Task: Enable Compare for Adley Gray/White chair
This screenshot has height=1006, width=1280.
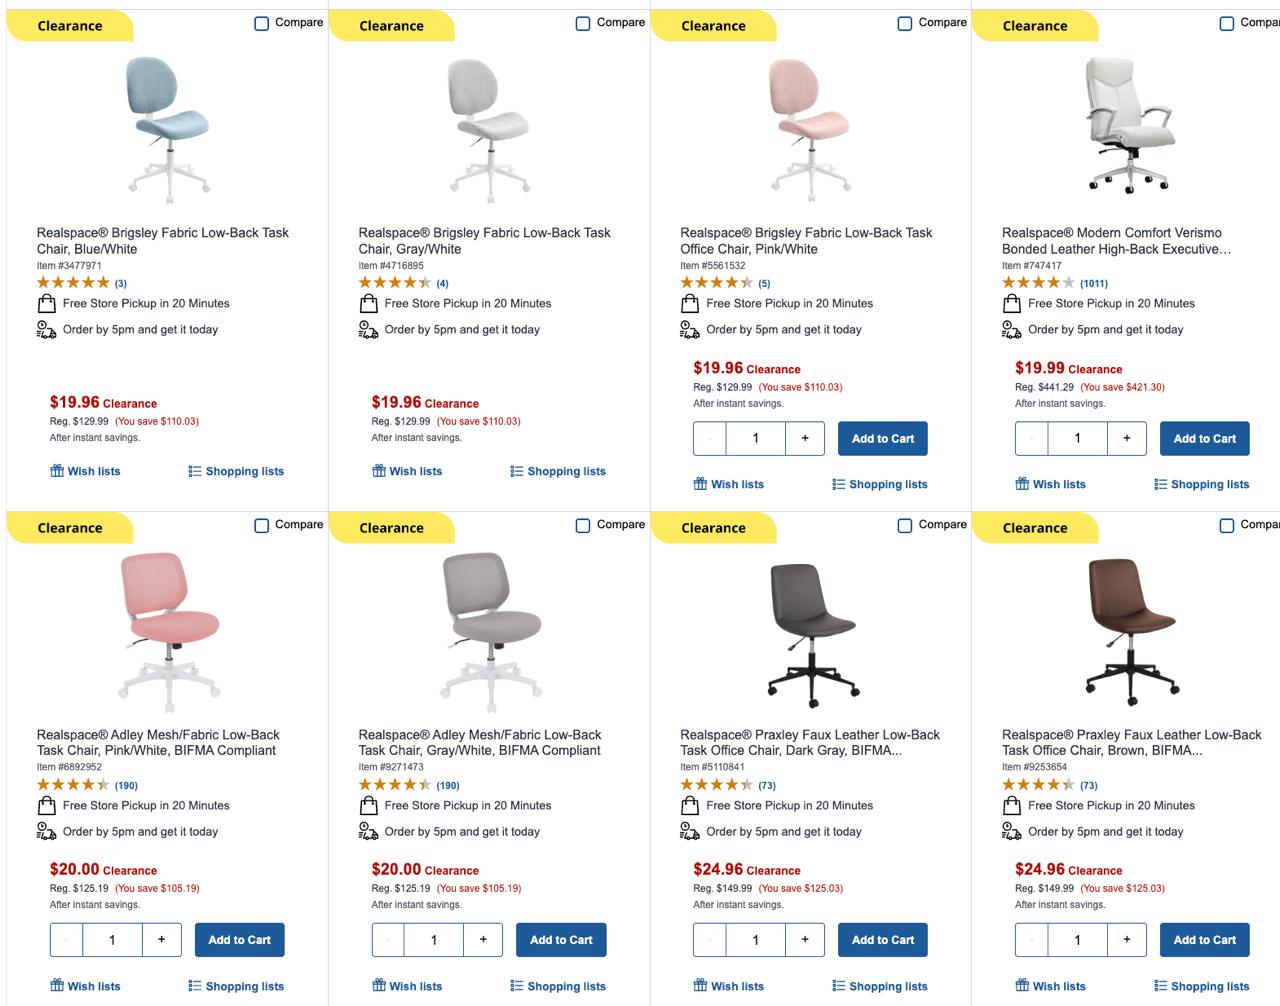Action: pos(583,525)
